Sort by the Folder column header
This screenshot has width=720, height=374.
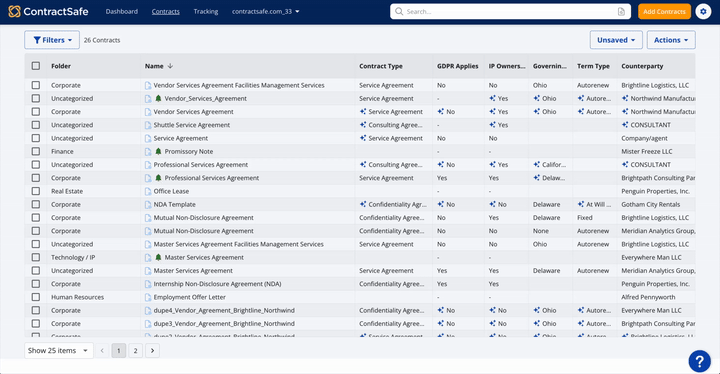tap(61, 66)
